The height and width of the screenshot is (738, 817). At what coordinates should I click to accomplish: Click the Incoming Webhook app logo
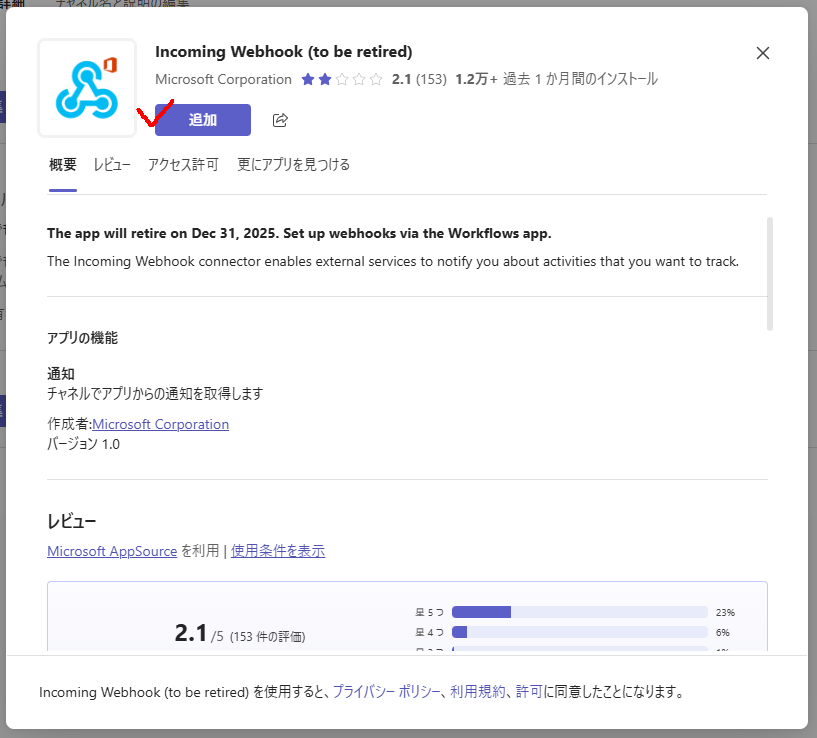pyautogui.click(x=87, y=88)
